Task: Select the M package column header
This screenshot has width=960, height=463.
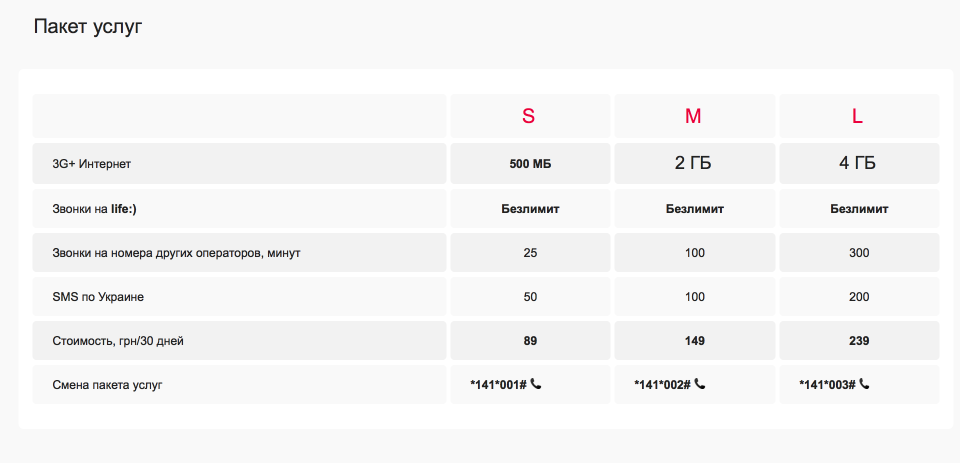Action: (x=693, y=116)
